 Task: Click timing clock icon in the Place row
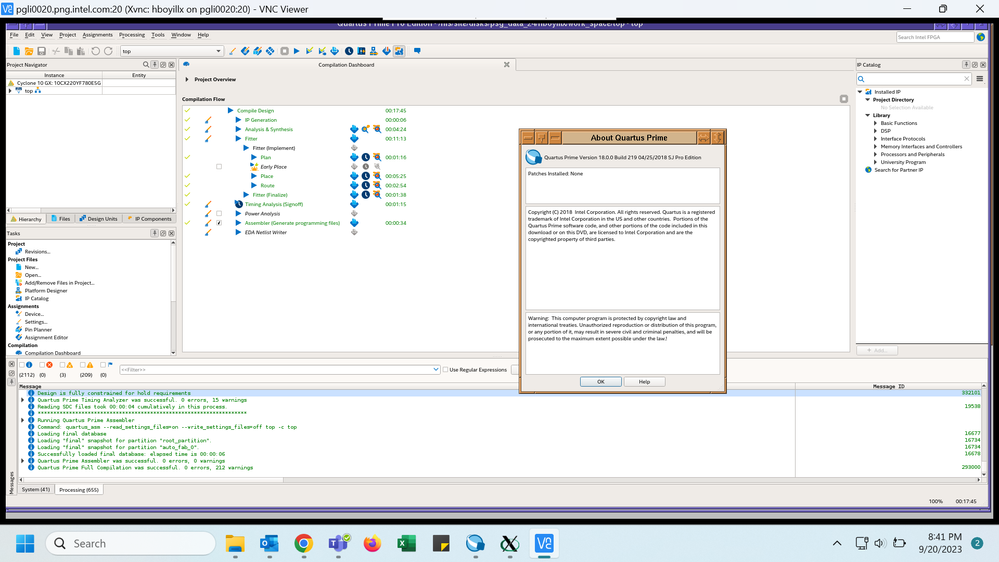366,176
